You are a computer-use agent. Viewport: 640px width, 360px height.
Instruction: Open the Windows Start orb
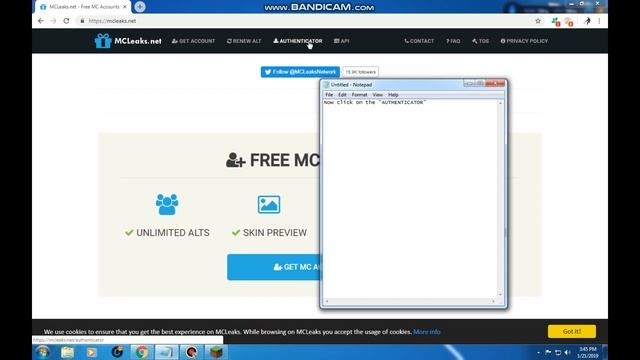42,352
